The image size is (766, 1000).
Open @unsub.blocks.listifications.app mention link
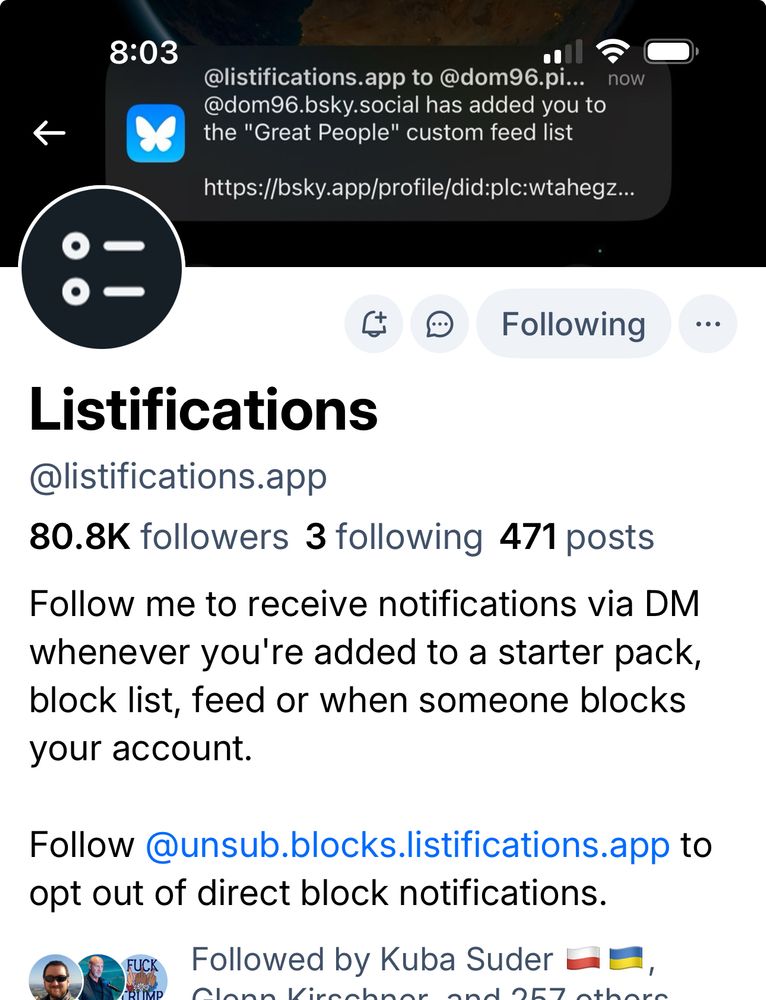coord(407,845)
